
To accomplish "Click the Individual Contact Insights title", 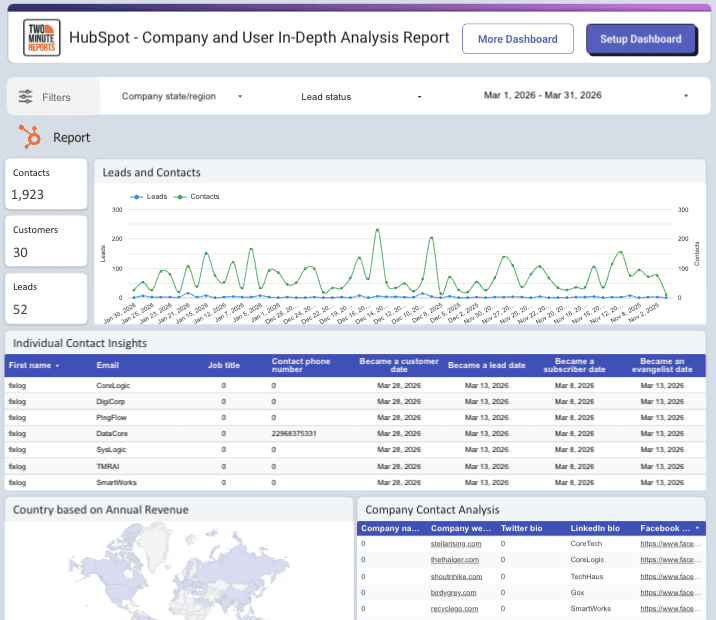I will click(x=80, y=343).
